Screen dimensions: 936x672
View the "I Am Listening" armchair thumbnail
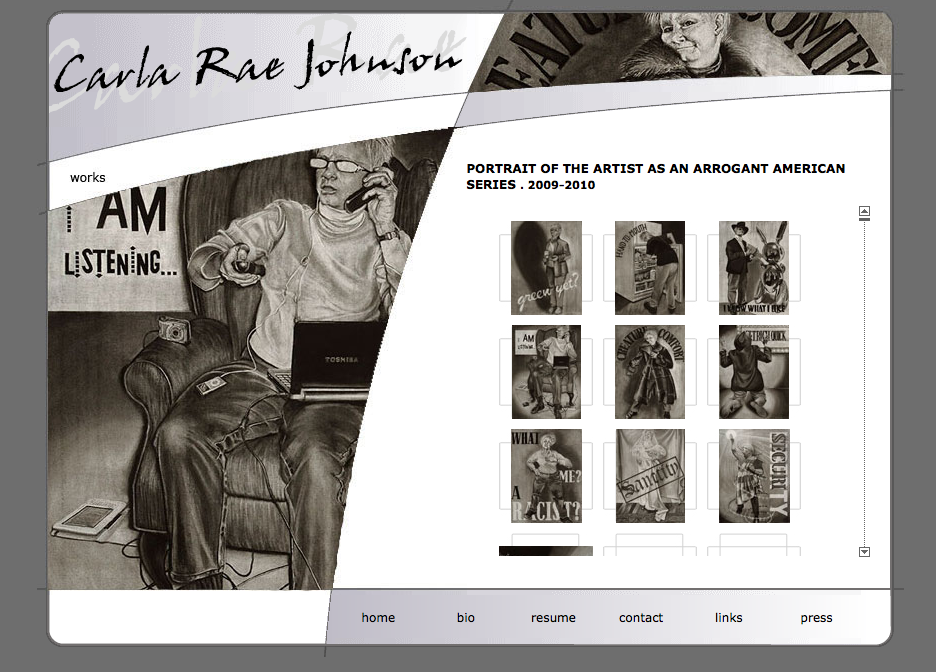546,372
